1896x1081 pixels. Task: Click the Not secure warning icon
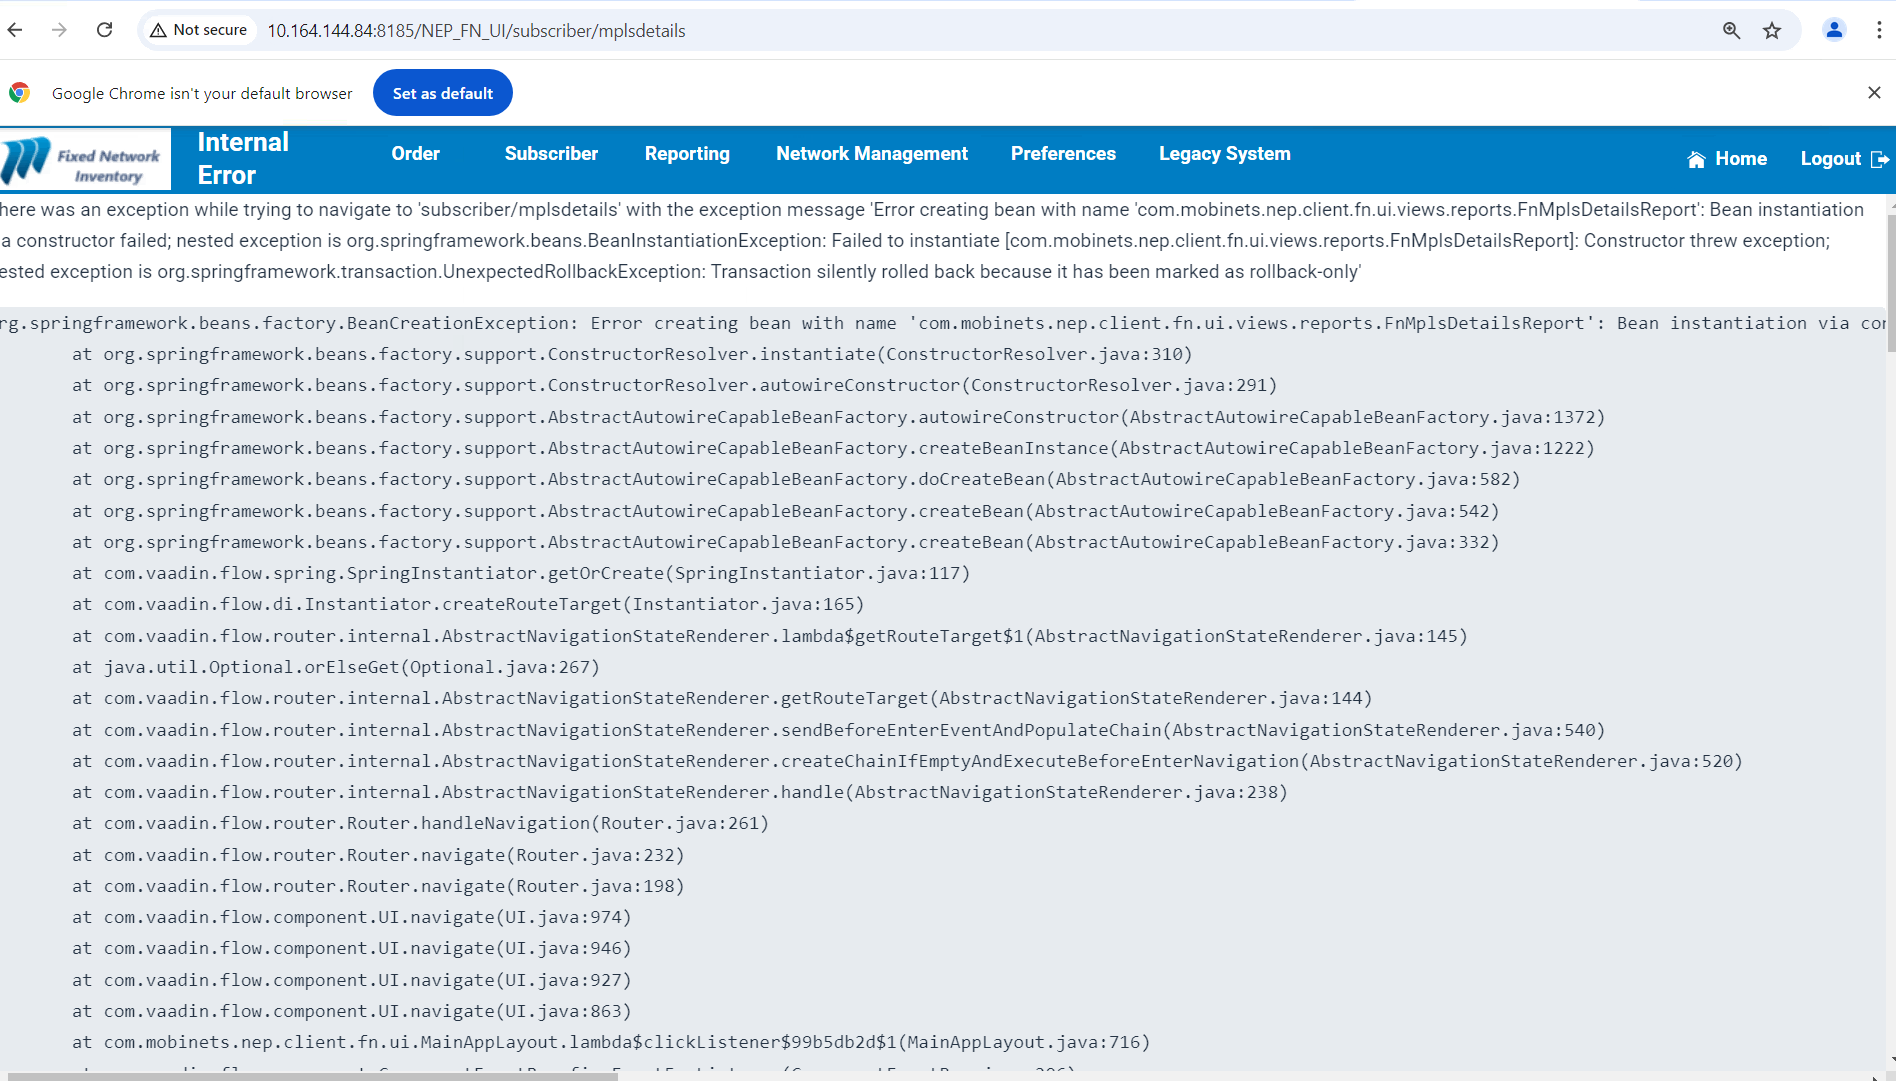point(158,31)
